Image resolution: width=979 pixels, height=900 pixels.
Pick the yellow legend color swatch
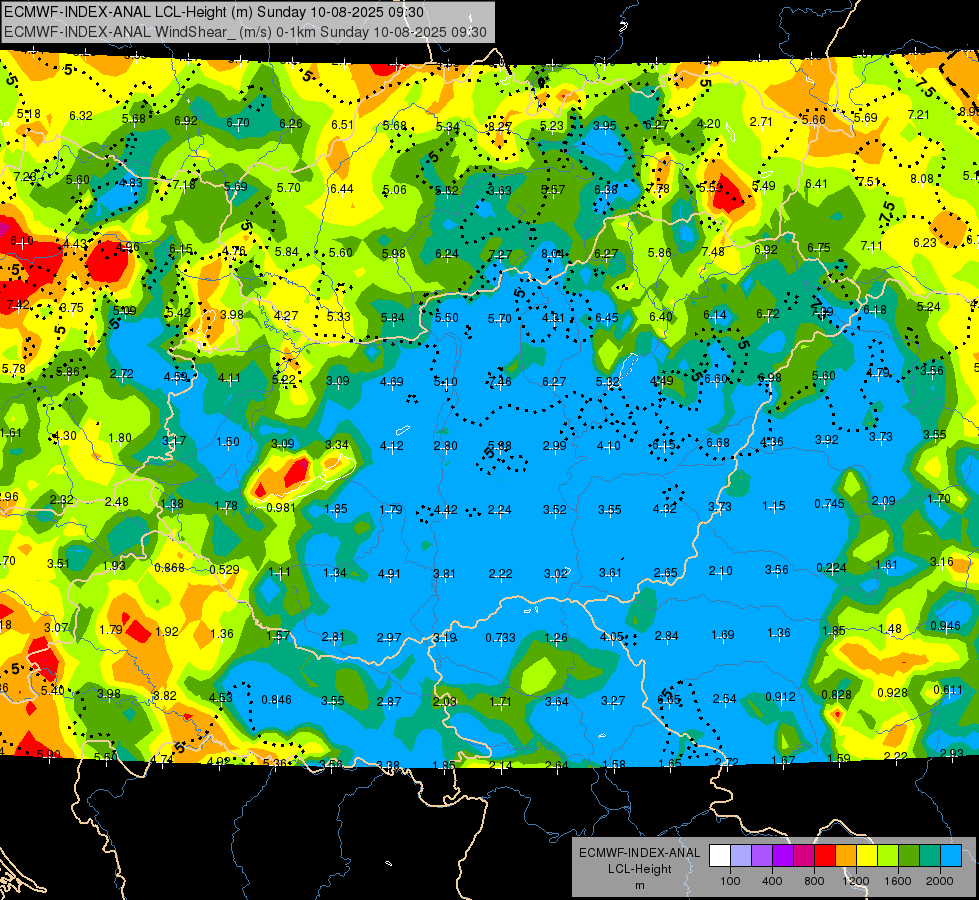point(867,856)
